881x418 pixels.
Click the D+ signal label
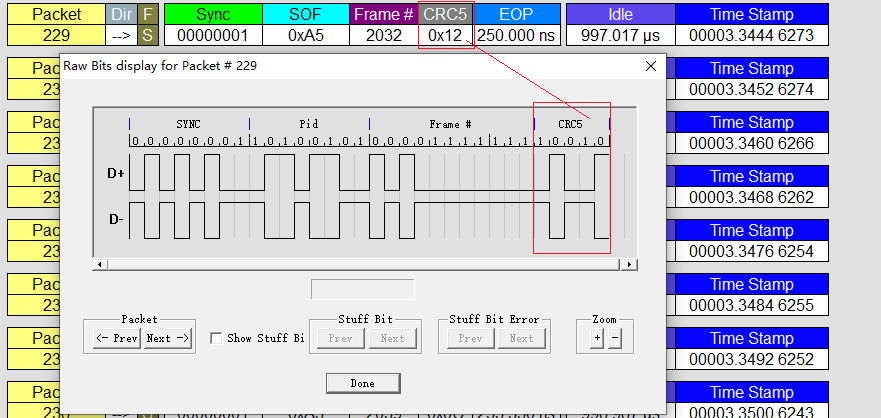point(116,174)
